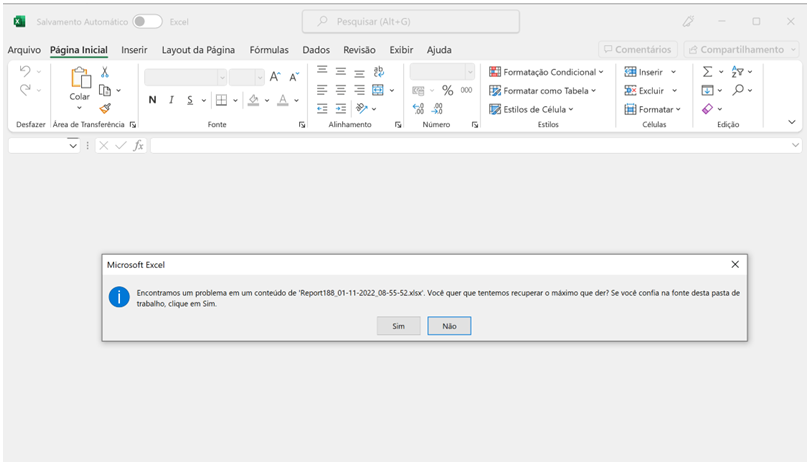Click Sim in the recovery dialog
This screenshot has width=810, height=462.
tap(398, 326)
